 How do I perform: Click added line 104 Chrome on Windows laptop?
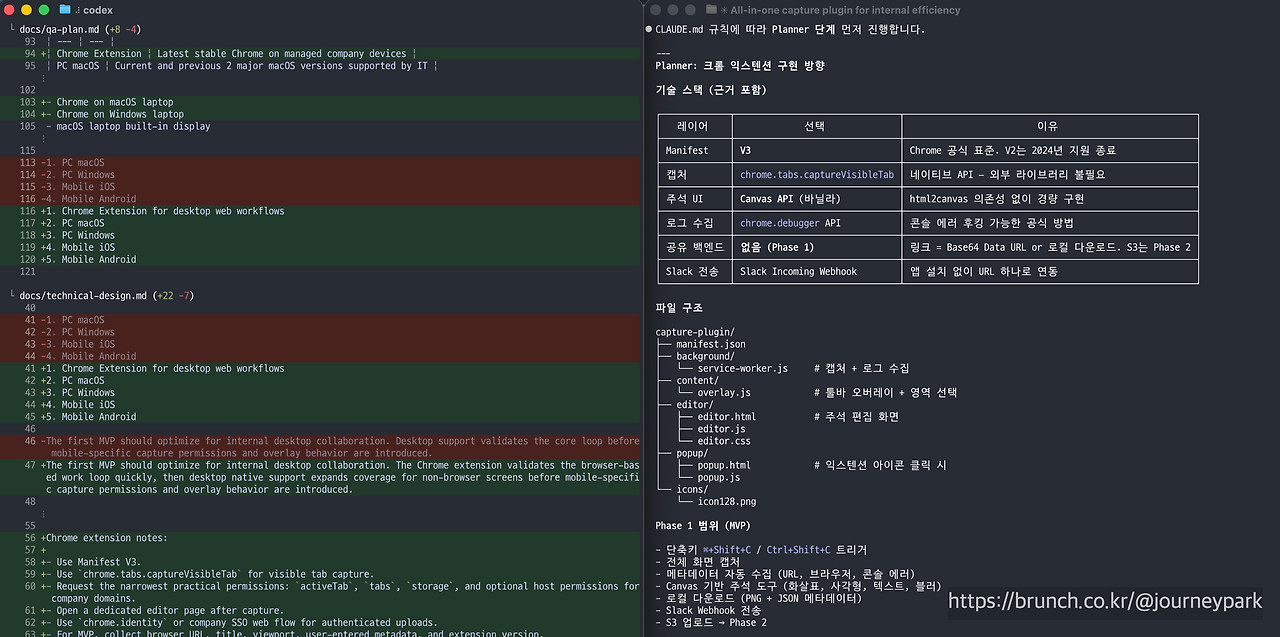[320, 114]
